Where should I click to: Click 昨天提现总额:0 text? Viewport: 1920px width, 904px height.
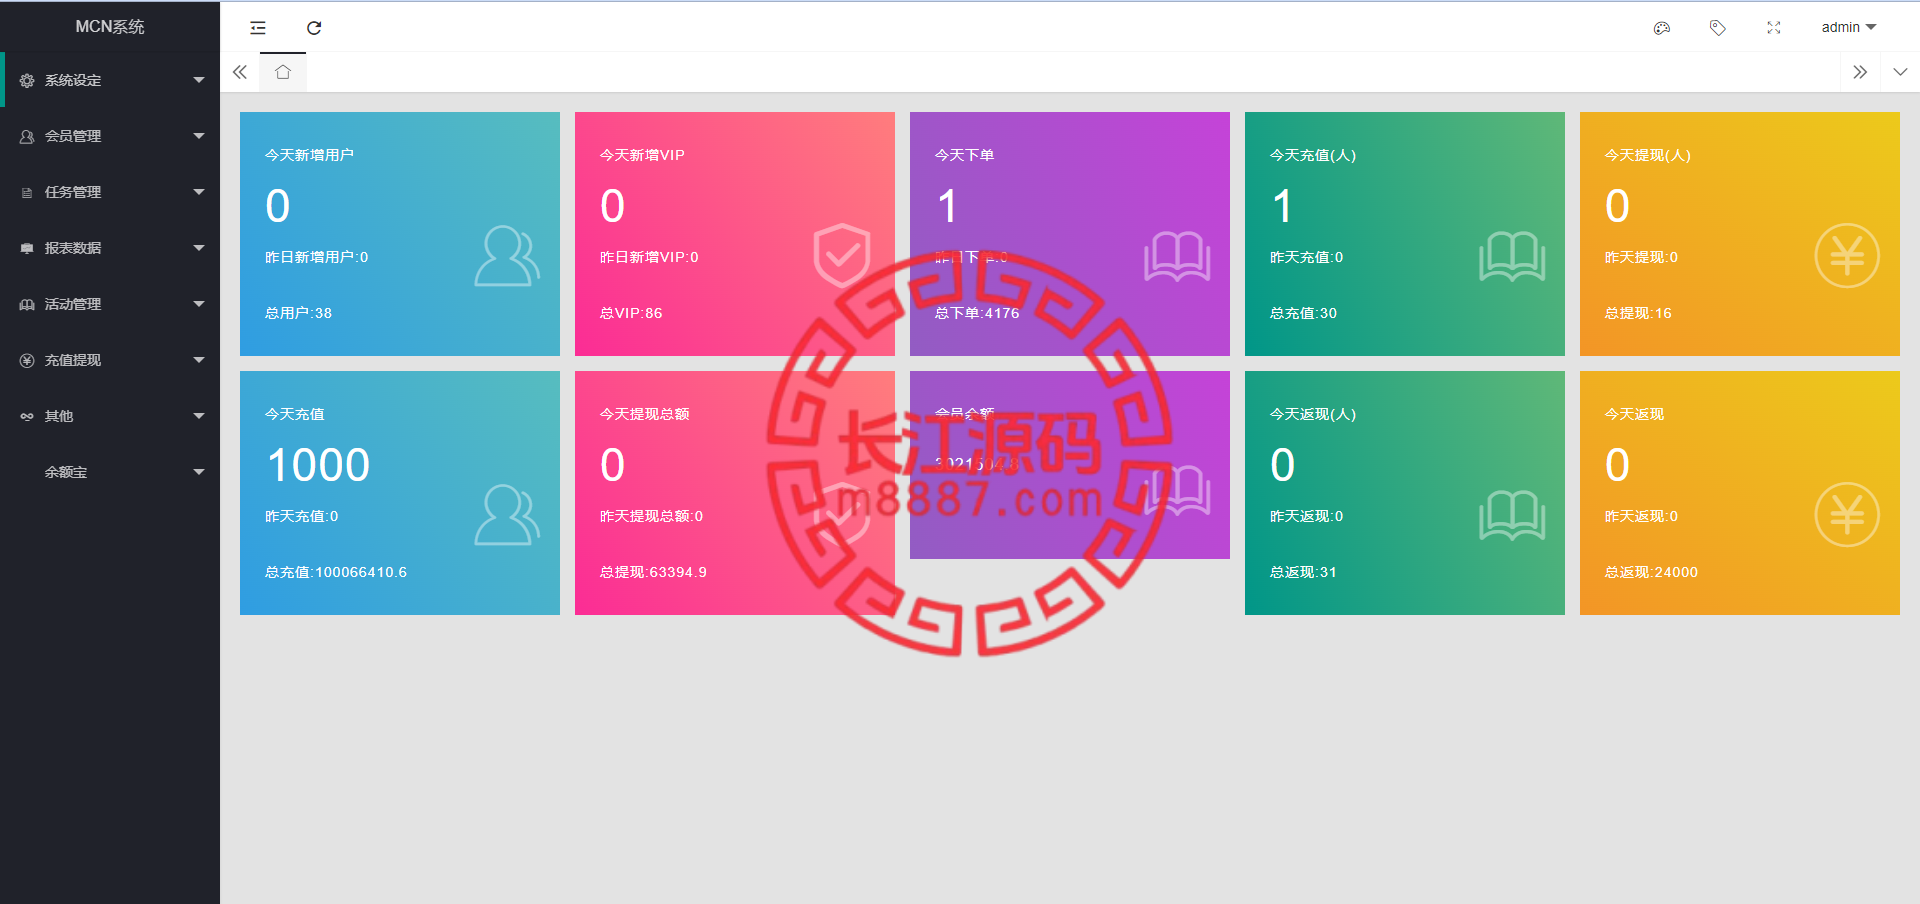click(651, 516)
